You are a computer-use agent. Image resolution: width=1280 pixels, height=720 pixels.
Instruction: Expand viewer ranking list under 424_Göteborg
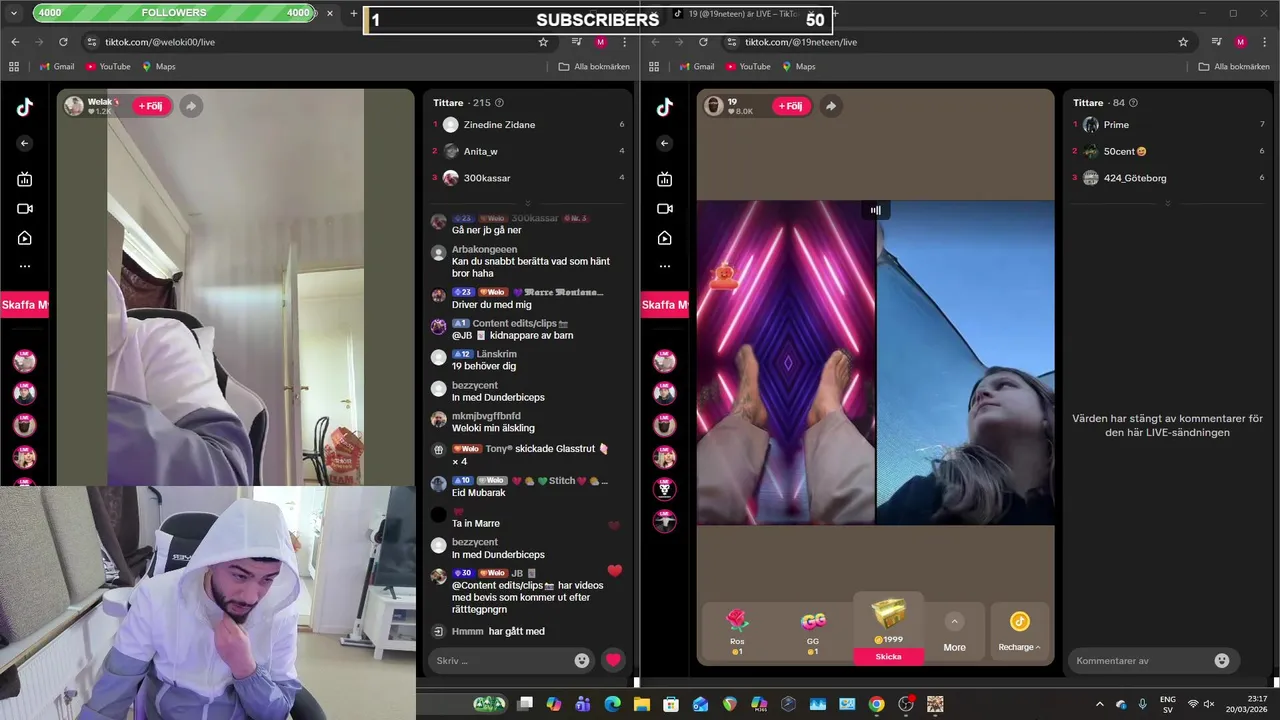(x=1168, y=203)
